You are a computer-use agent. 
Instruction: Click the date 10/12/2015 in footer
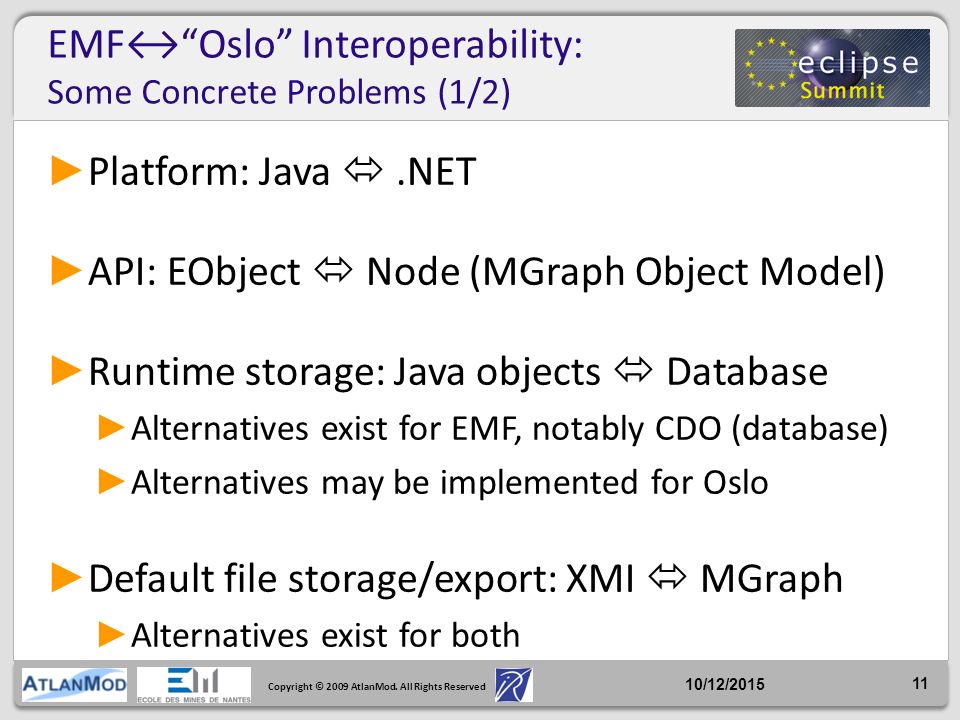(725, 684)
